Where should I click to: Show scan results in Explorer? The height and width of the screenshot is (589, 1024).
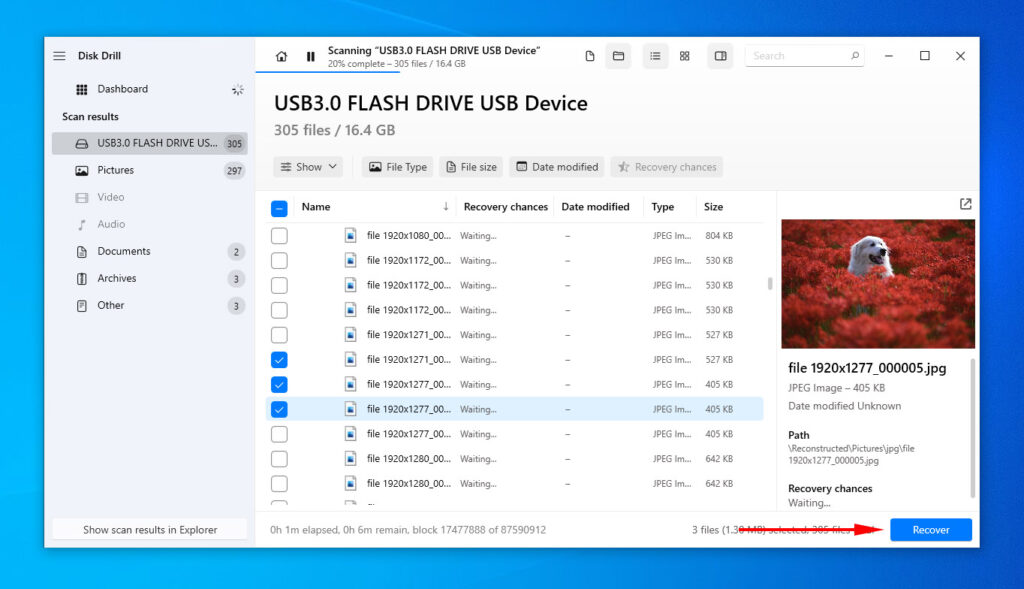tap(148, 528)
